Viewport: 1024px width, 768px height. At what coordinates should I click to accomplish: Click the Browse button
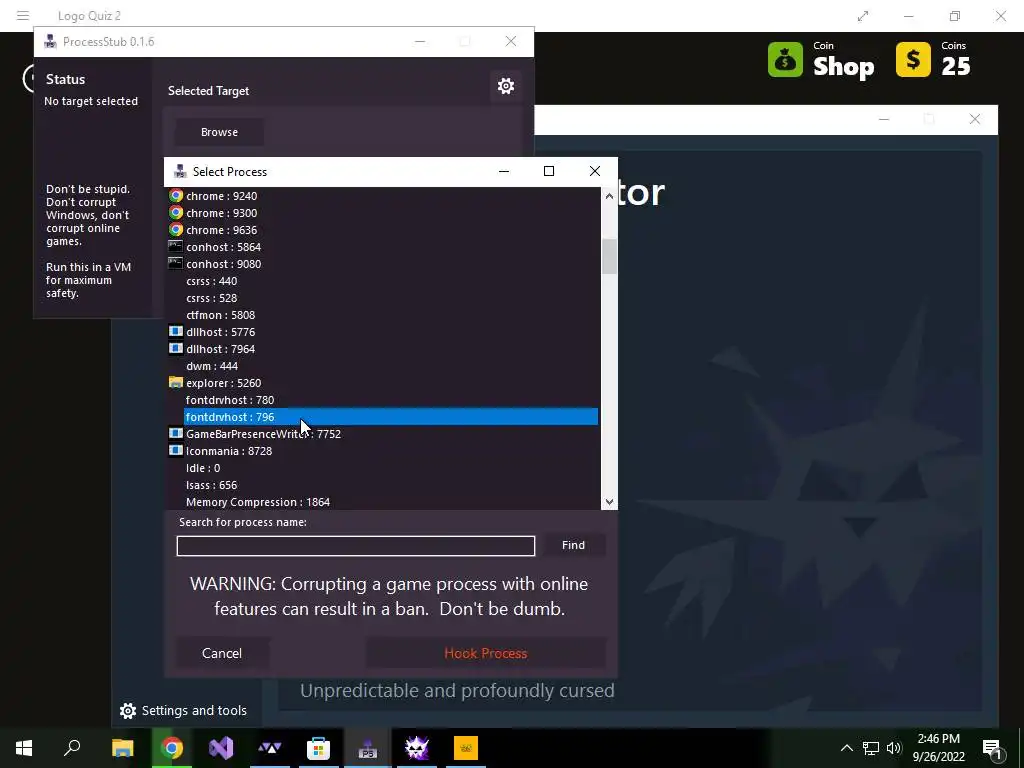point(219,132)
